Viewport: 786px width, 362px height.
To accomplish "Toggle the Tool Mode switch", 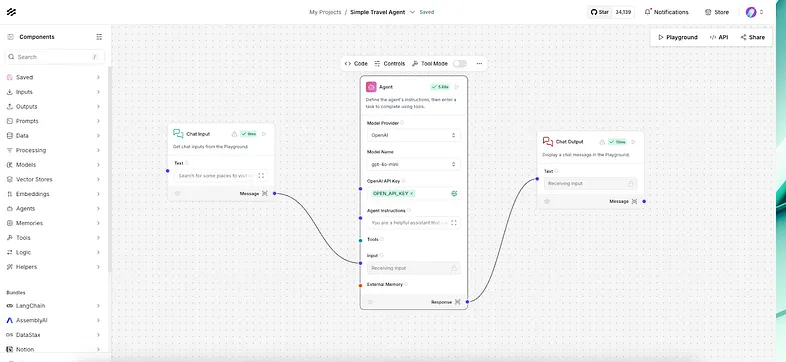I will (460, 64).
